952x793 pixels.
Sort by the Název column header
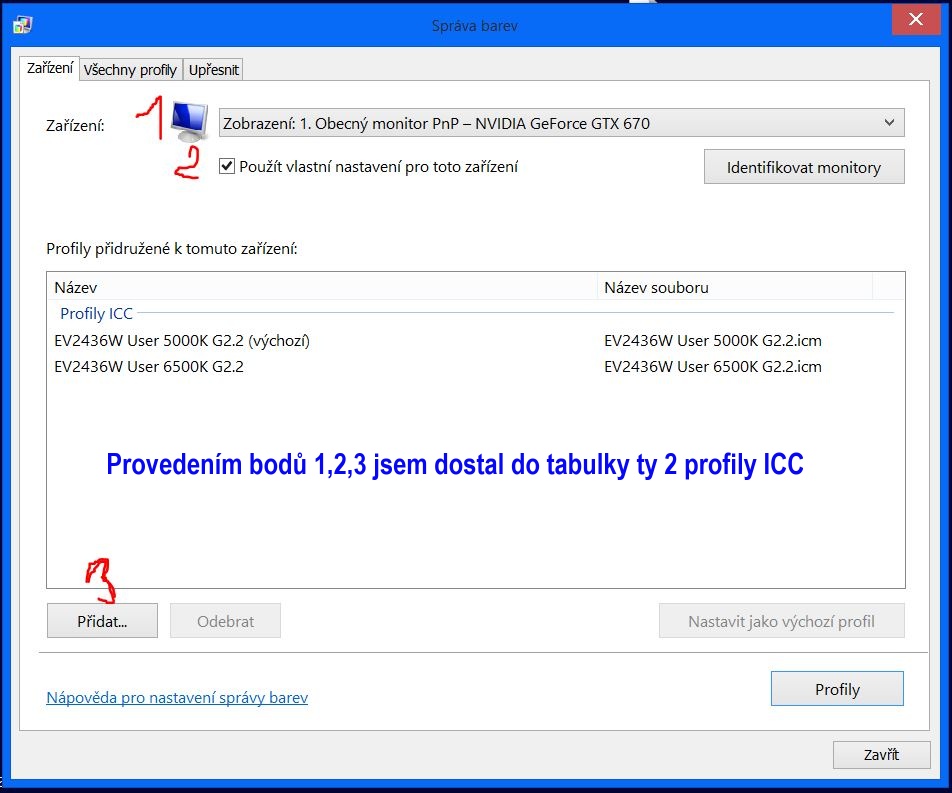click(x=320, y=287)
